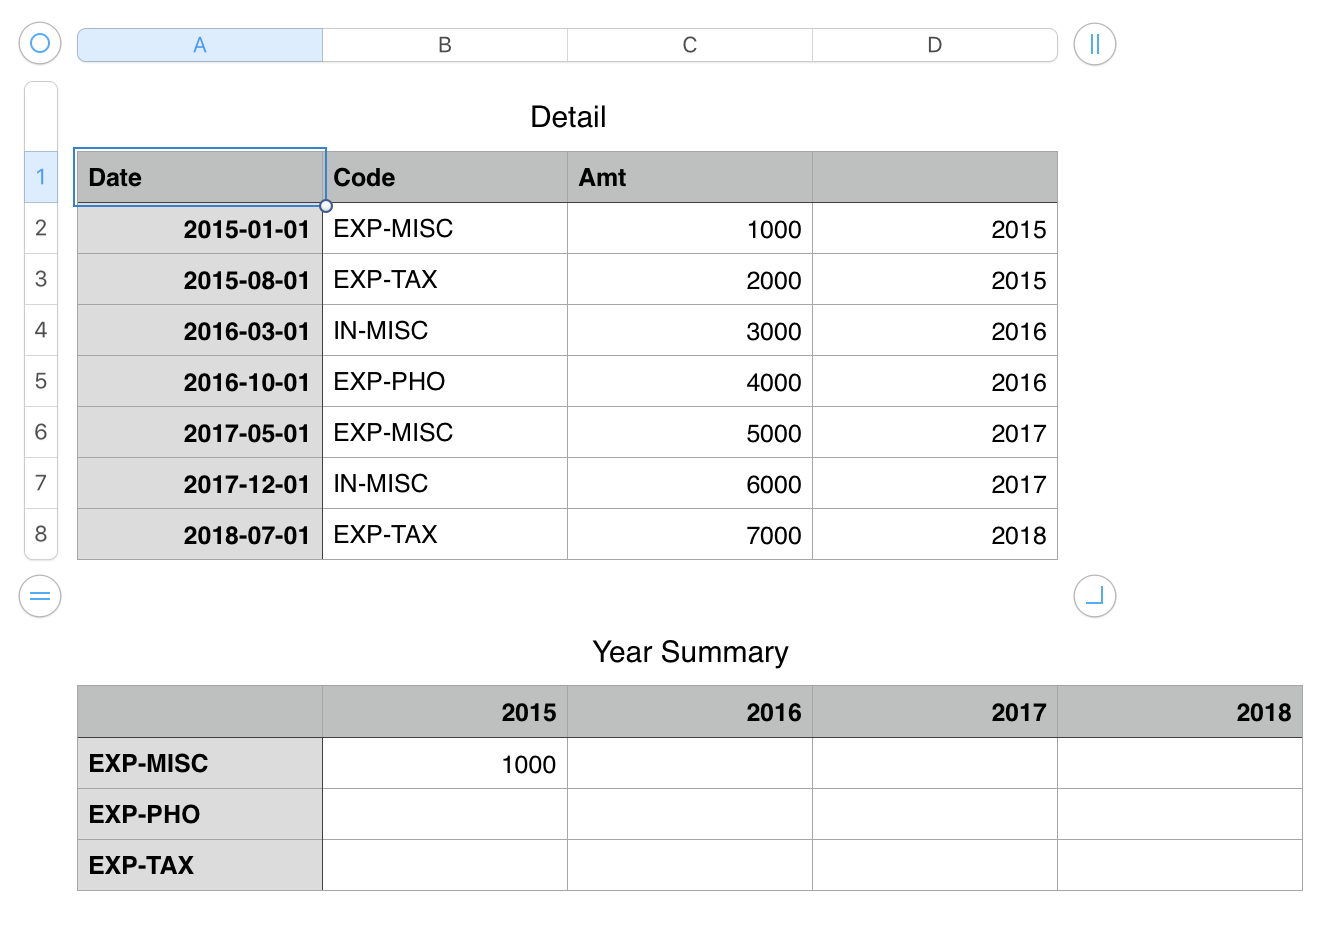Click the table select handle circle
Viewport: 1340px width, 948px height.
click(40, 44)
